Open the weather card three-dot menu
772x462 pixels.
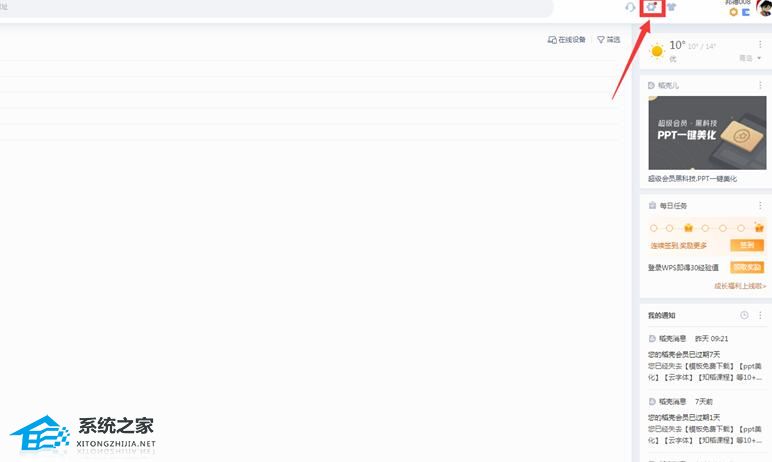point(760,44)
